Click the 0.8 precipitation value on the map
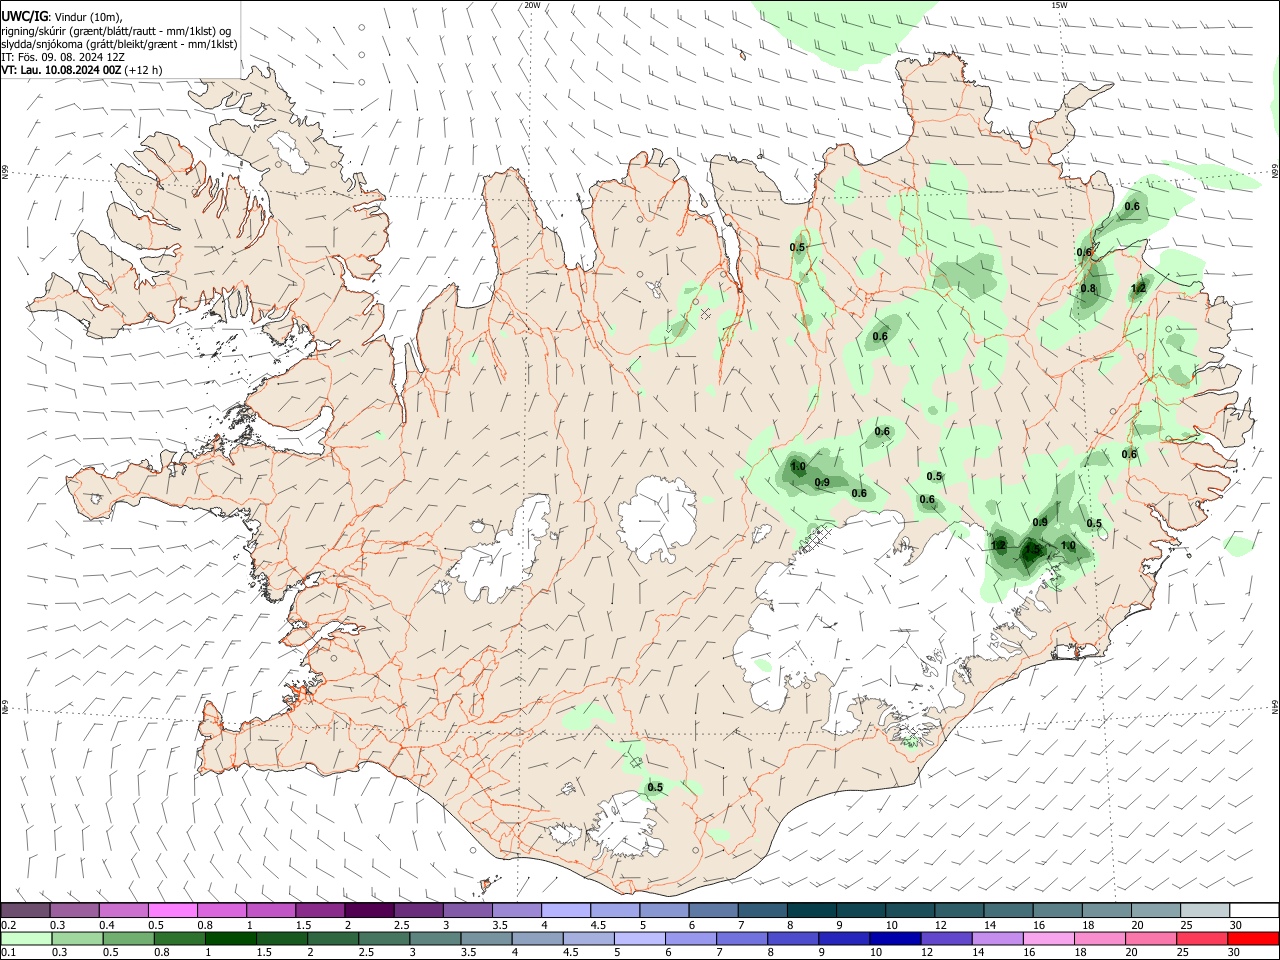This screenshot has width=1280, height=960. click(1088, 289)
